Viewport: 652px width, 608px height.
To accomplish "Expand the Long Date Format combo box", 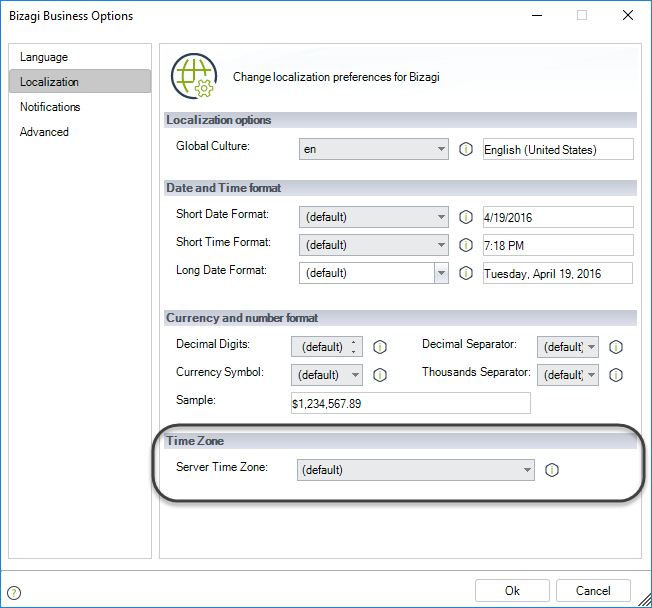I will coord(441,273).
